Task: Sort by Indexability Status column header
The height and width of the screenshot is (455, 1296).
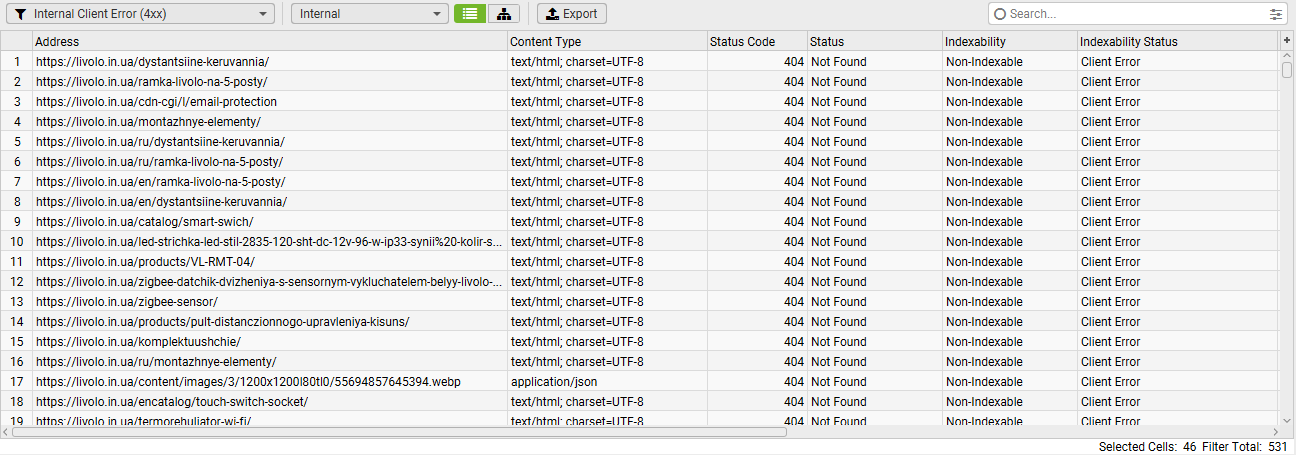Action: tap(1178, 41)
